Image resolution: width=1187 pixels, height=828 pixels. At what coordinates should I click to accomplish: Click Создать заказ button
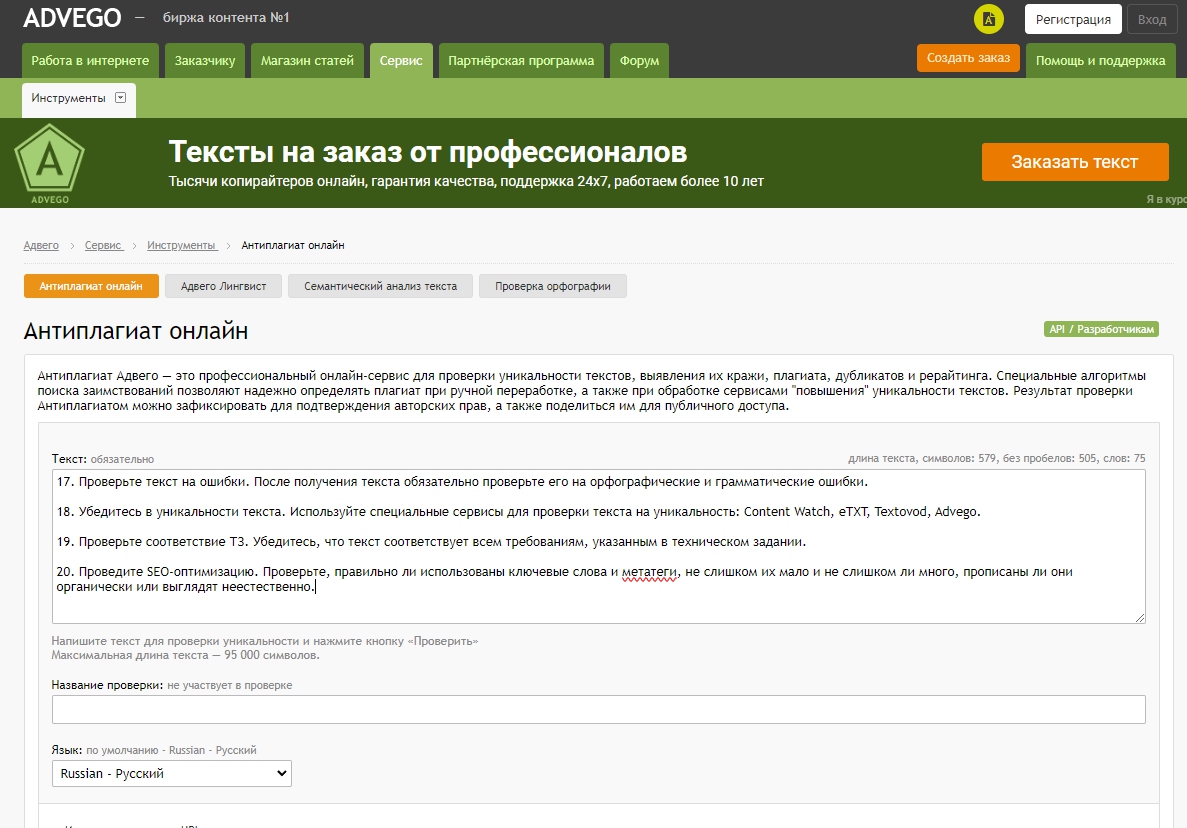968,58
